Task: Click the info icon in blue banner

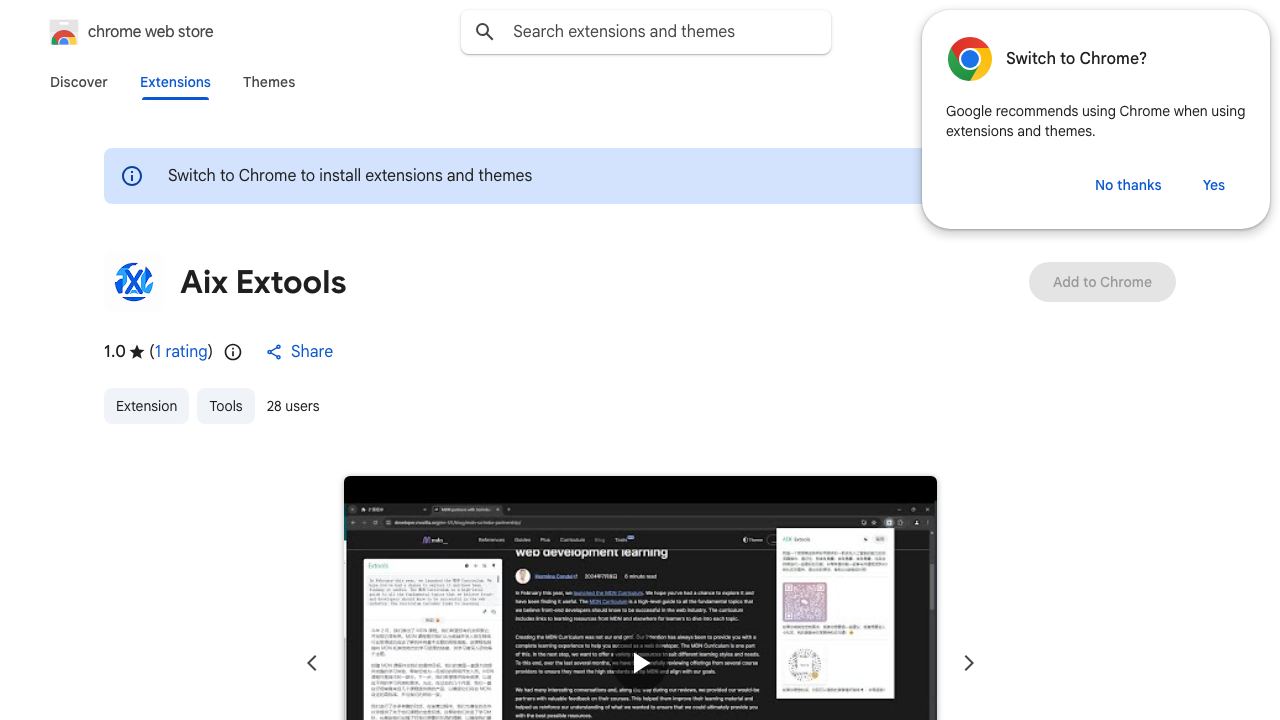Action: pos(132,176)
